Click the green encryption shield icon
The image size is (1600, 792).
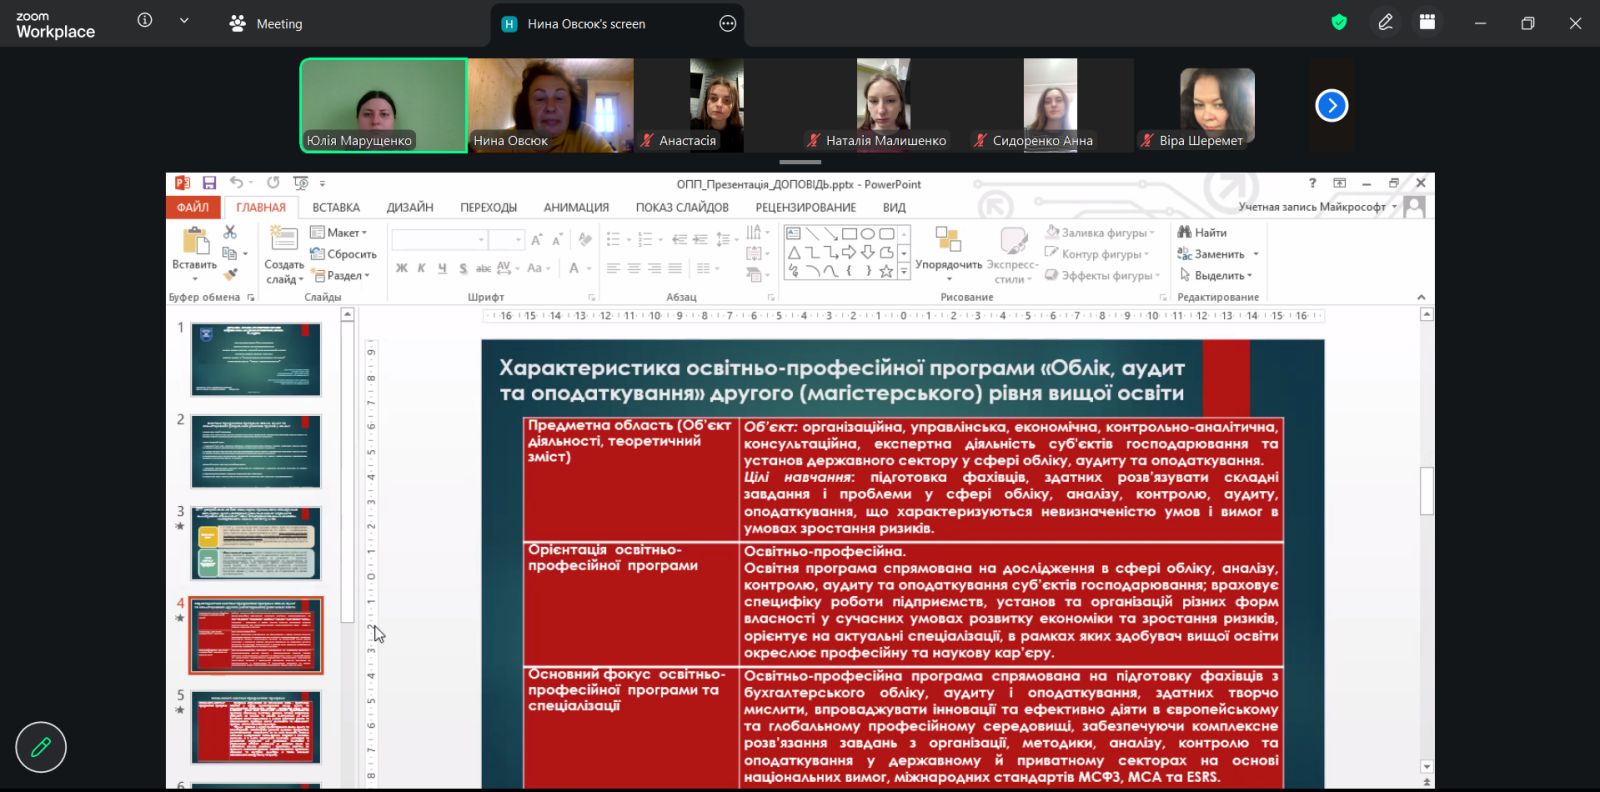pyautogui.click(x=1339, y=23)
